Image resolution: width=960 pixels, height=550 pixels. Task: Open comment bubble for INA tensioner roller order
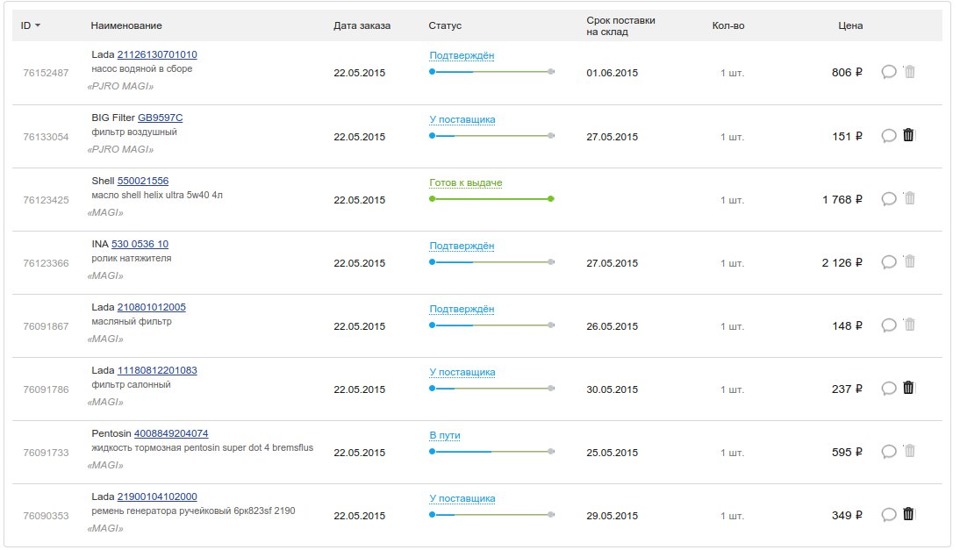pos(888,262)
